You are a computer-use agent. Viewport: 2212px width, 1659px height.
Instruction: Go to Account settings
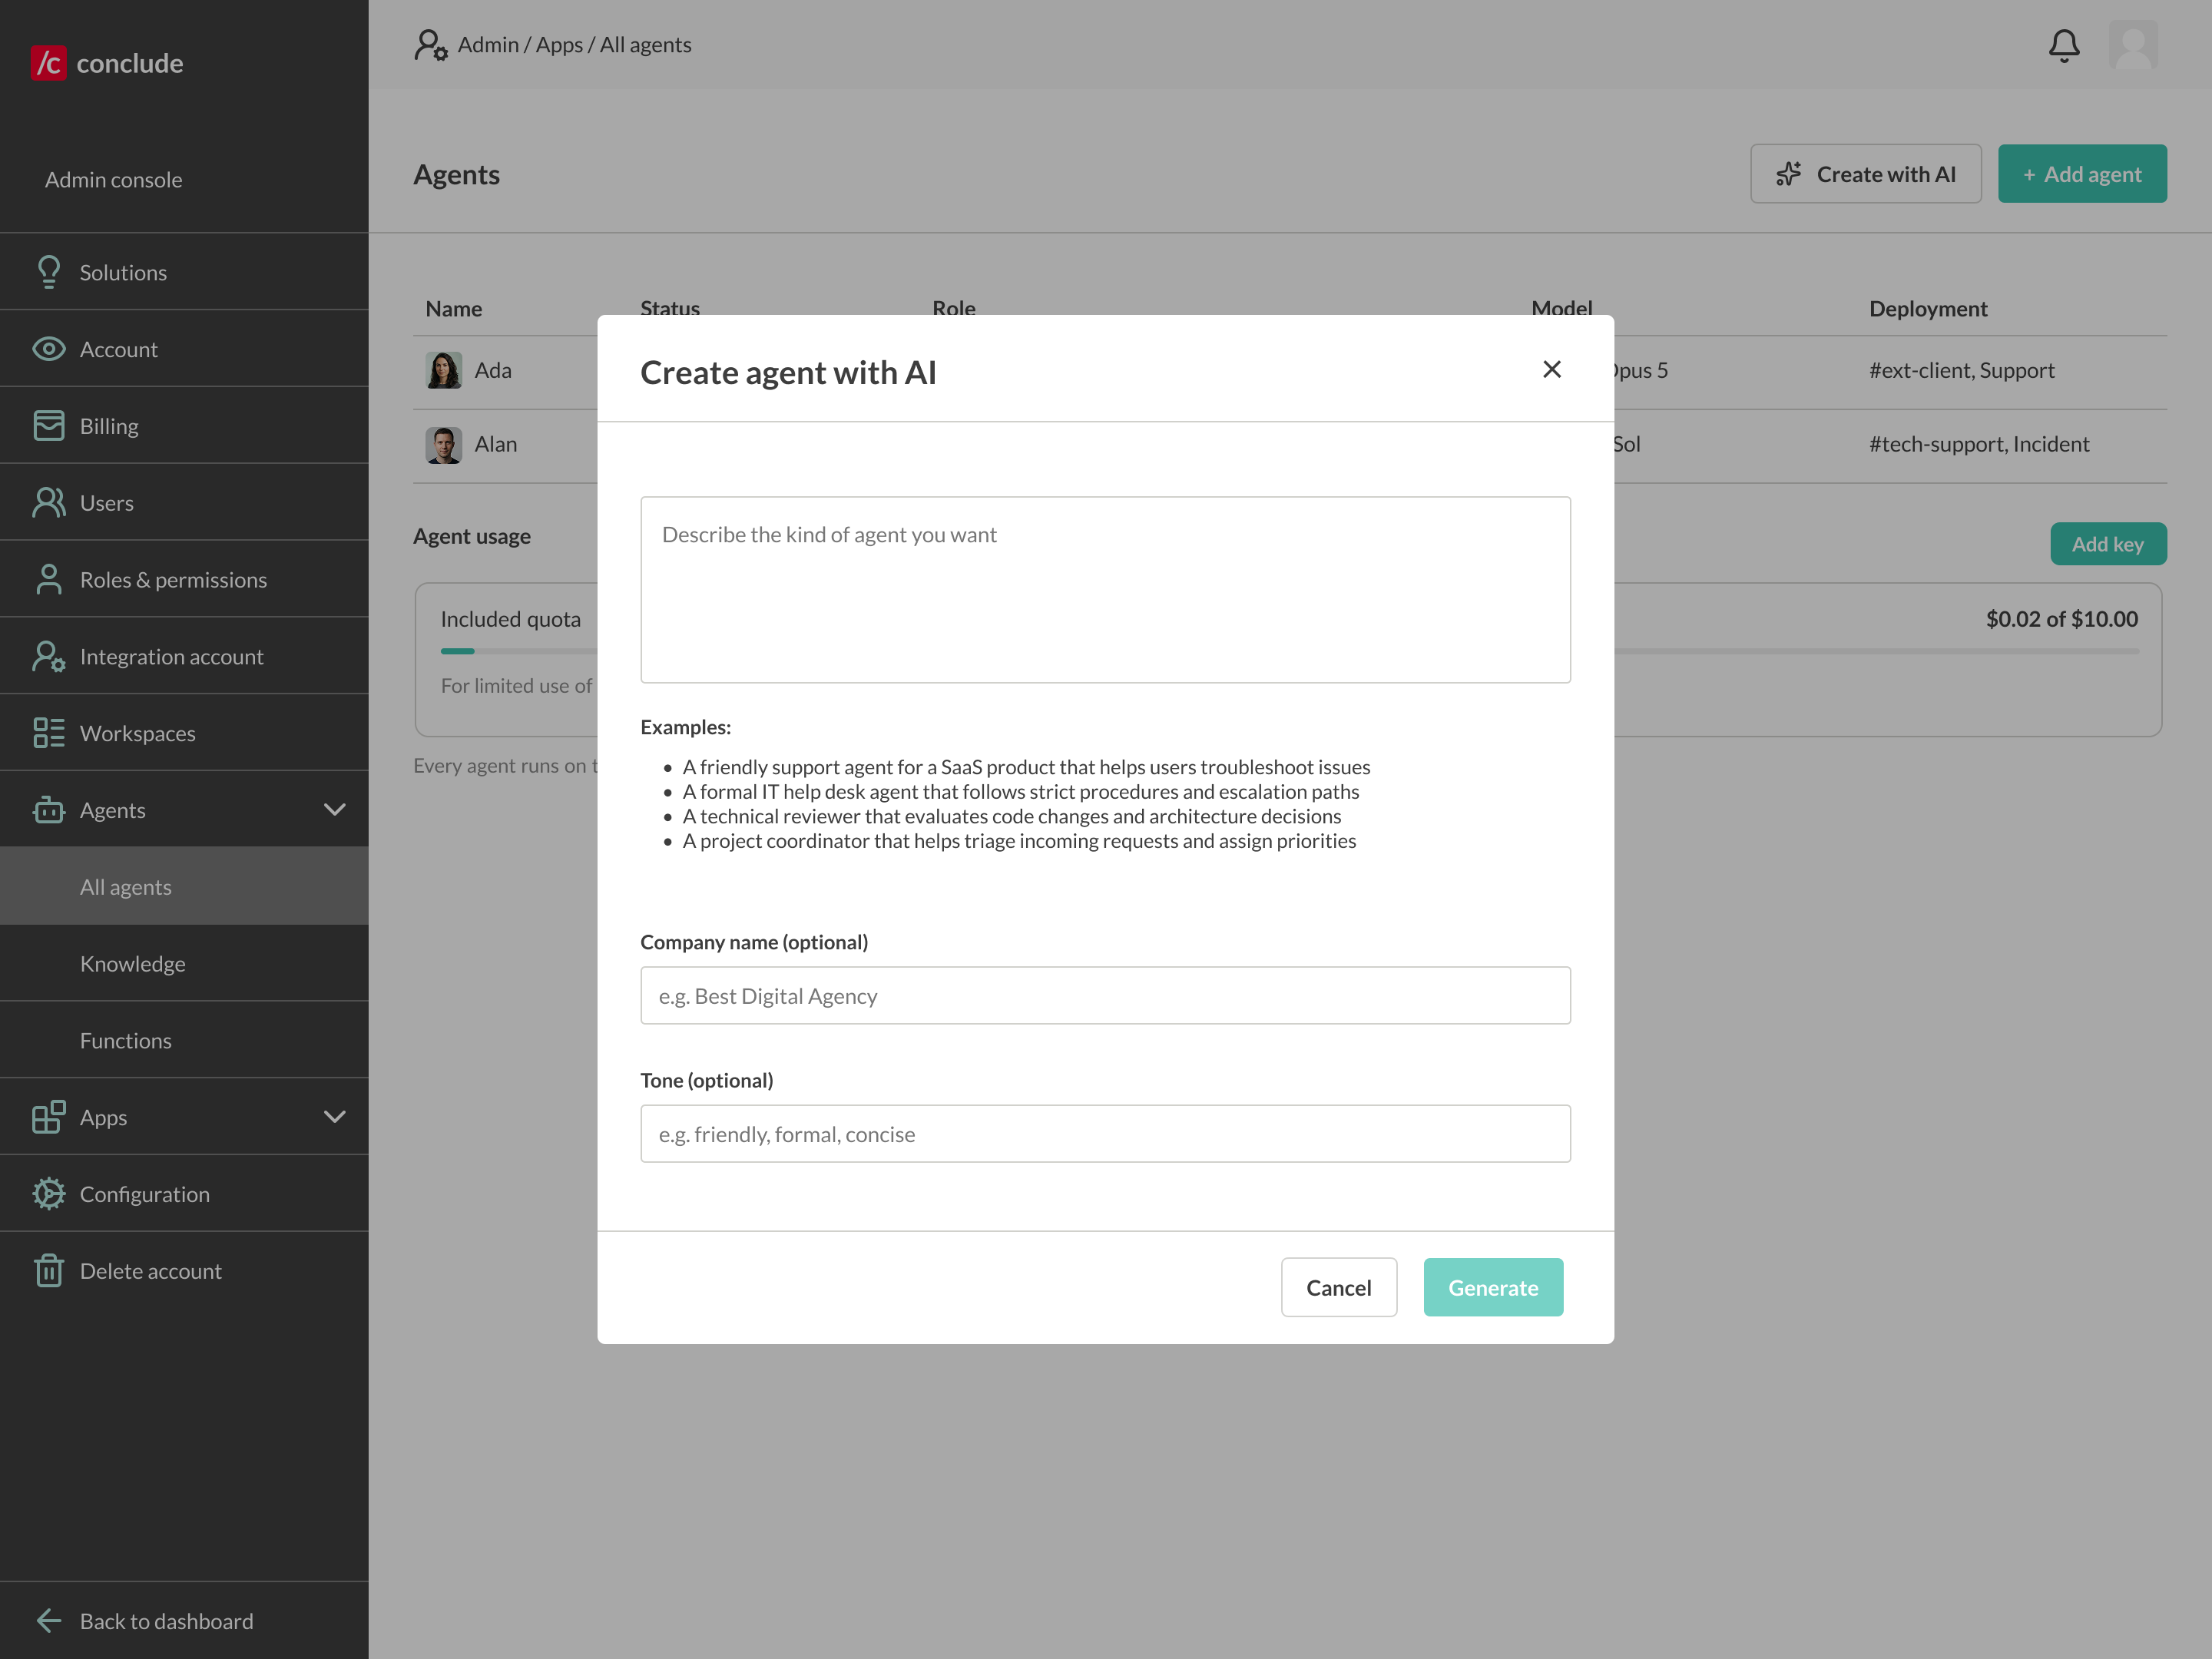(x=184, y=349)
